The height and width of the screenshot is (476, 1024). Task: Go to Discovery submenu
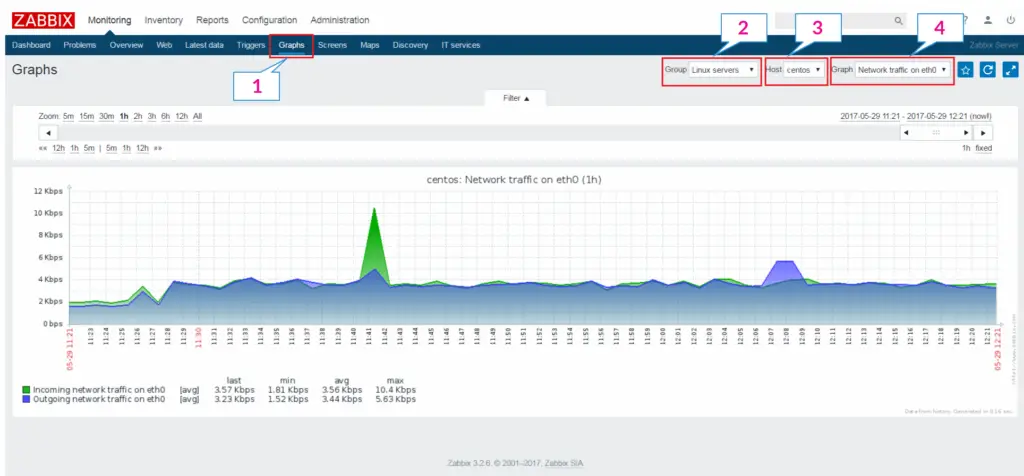tap(410, 45)
